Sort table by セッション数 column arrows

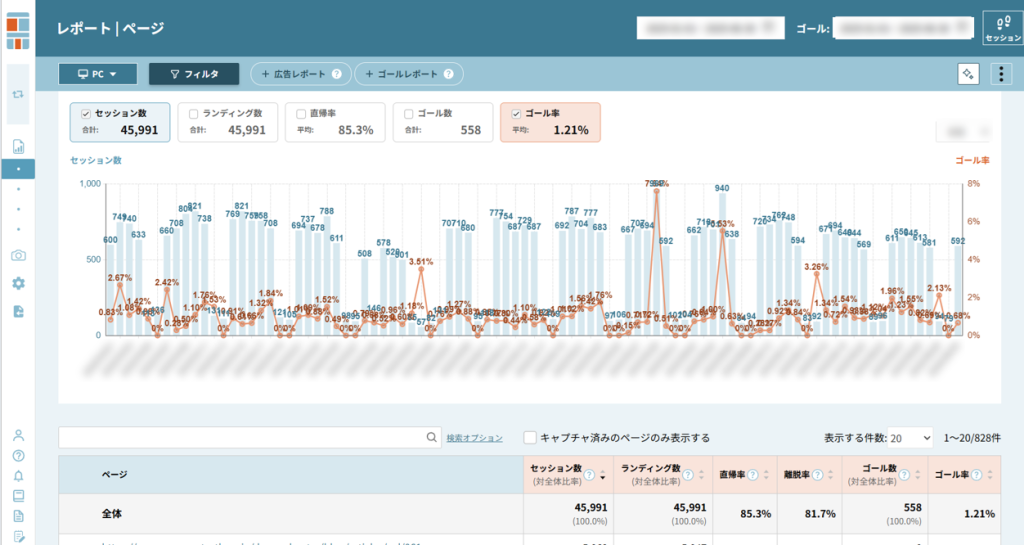click(602, 475)
